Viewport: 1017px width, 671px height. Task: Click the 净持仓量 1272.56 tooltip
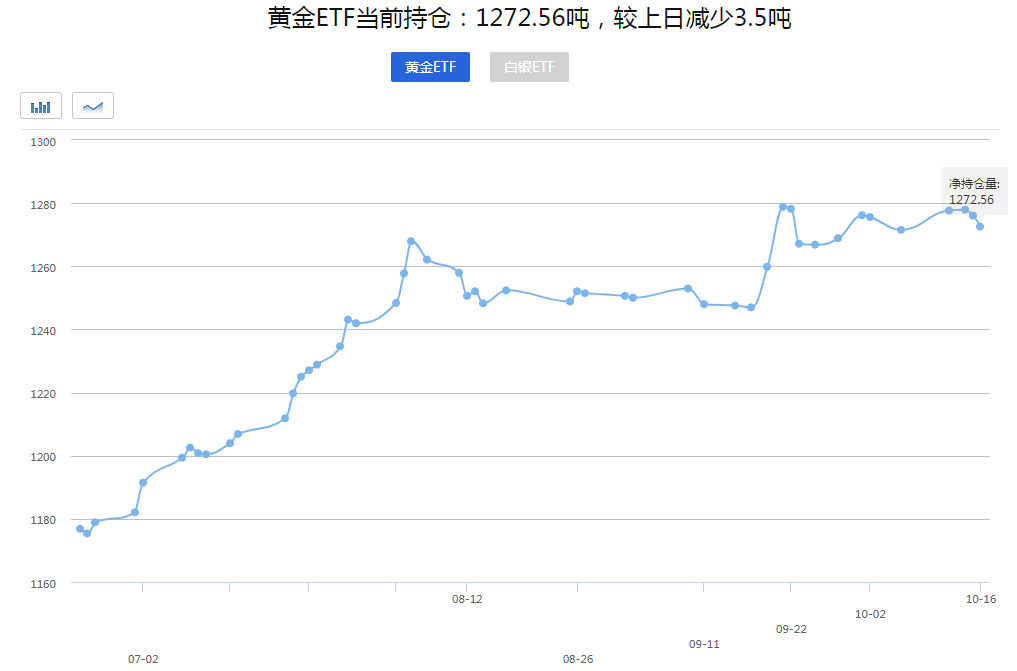click(x=974, y=191)
